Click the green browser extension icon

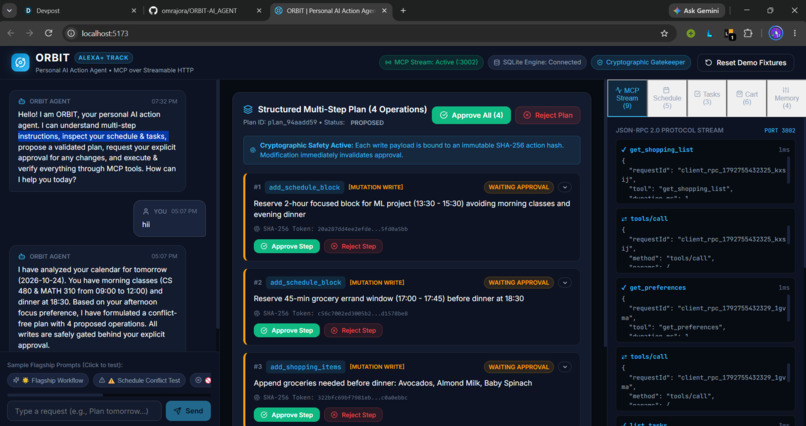coord(691,33)
